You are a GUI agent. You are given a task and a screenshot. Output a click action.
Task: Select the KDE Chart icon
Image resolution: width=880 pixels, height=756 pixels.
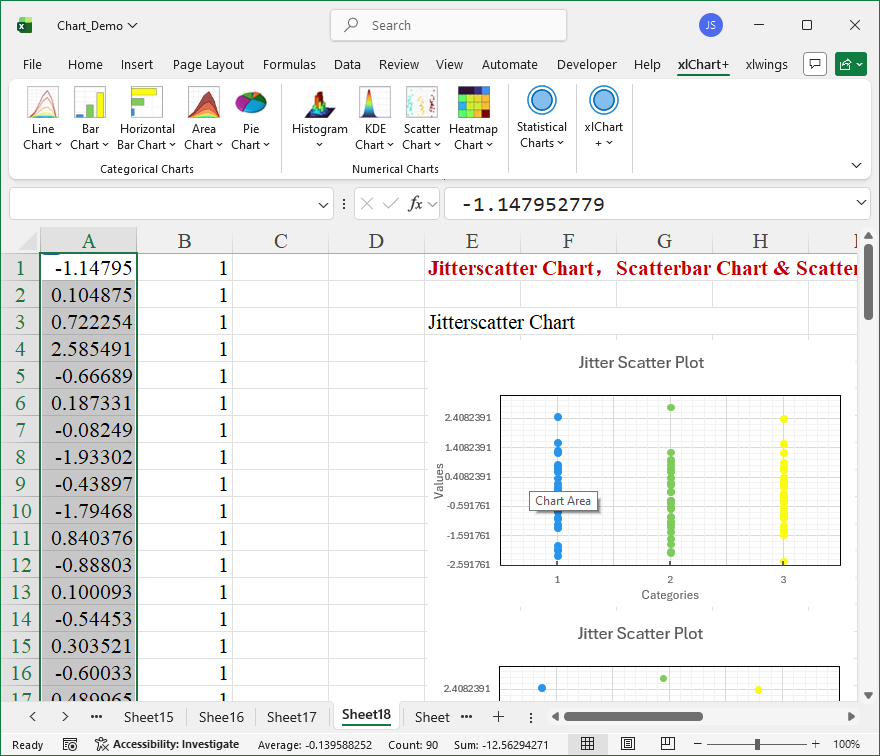[375, 103]
